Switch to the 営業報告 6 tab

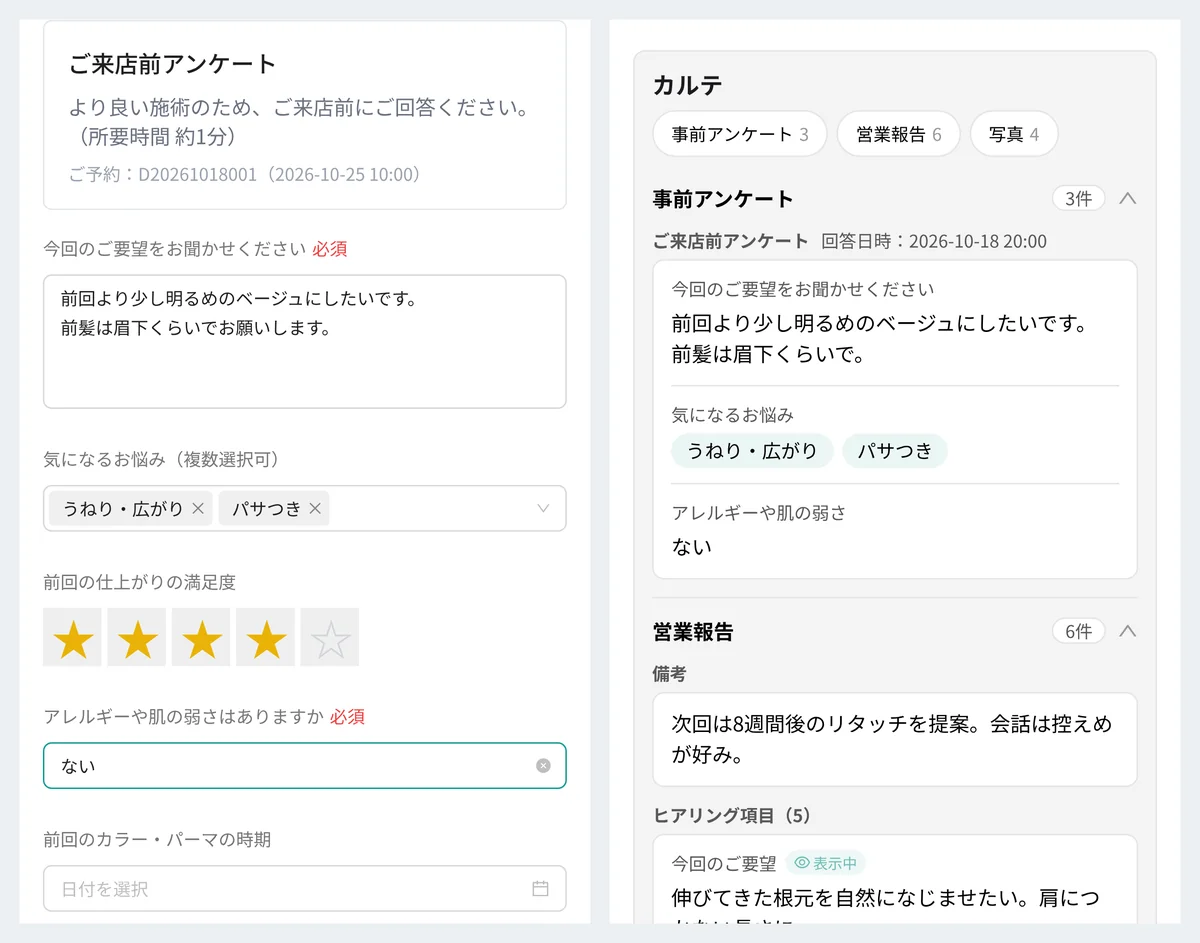click(898, 134)
